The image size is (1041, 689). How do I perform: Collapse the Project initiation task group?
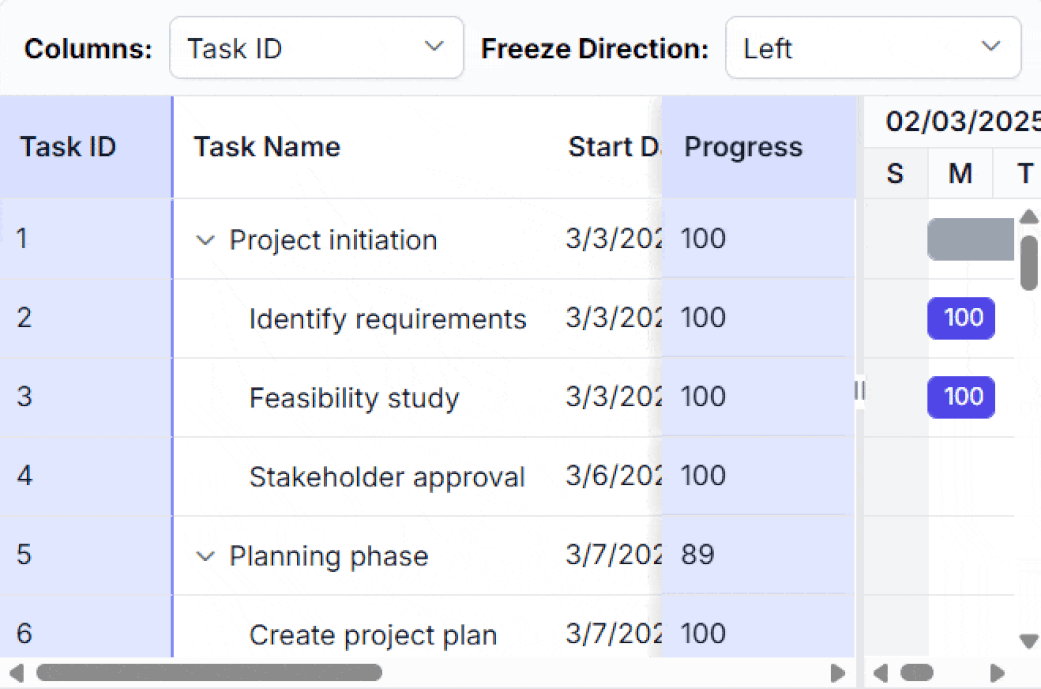pyautogui.click(x=205, y=240)
